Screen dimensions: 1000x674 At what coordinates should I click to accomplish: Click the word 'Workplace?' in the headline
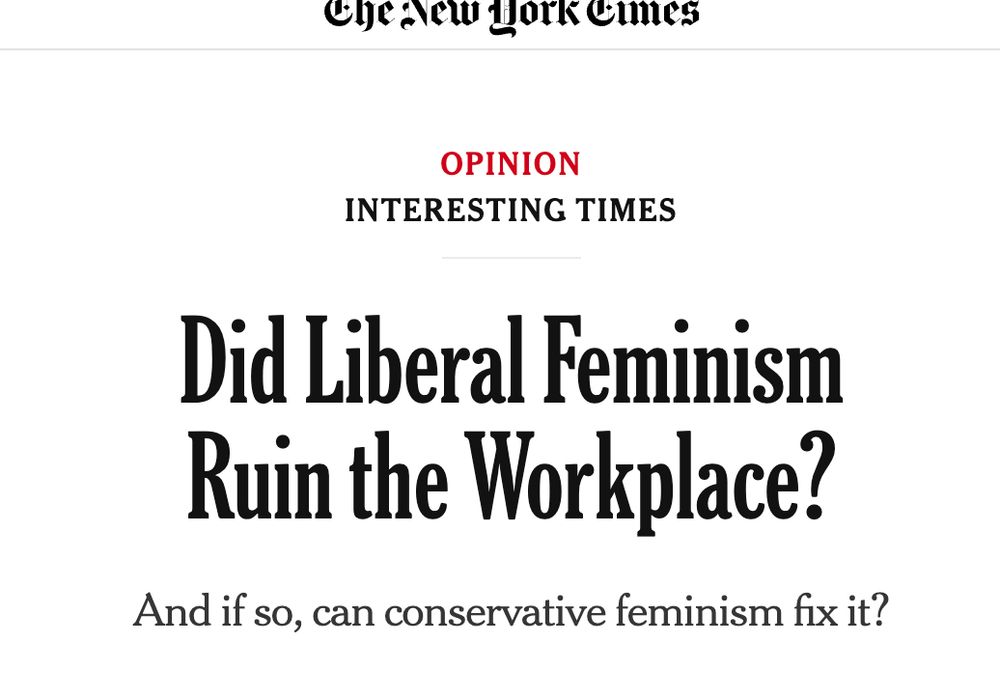click(x=651, y=479)
